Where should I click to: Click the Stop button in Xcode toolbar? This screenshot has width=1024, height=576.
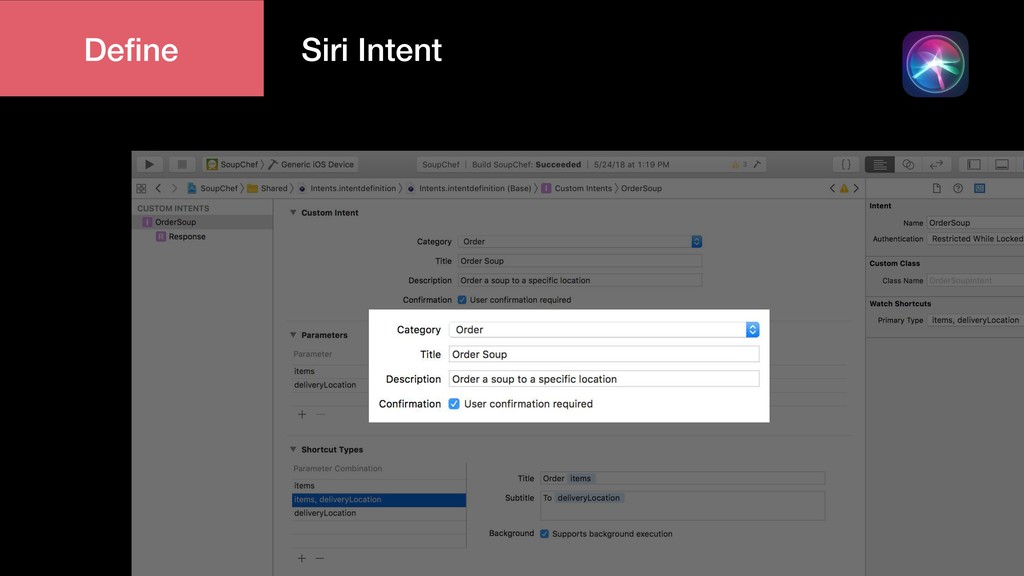182,165
